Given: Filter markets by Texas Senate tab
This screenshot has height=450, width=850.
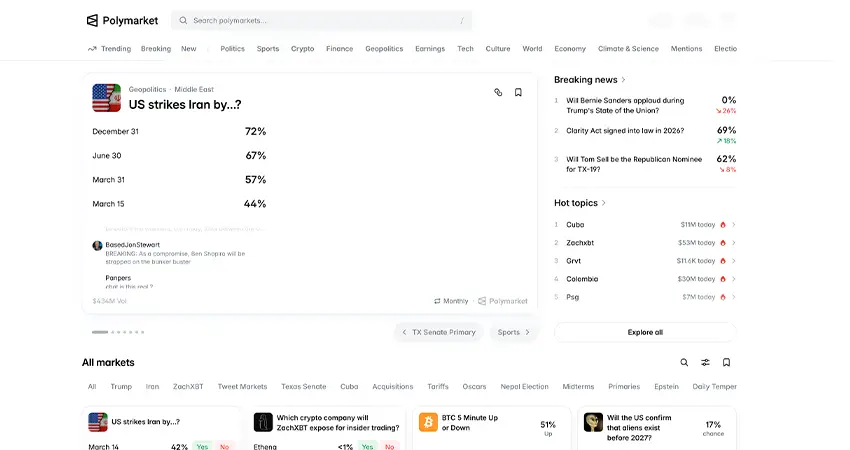Looking at the screenshot, I should point(303,386).
